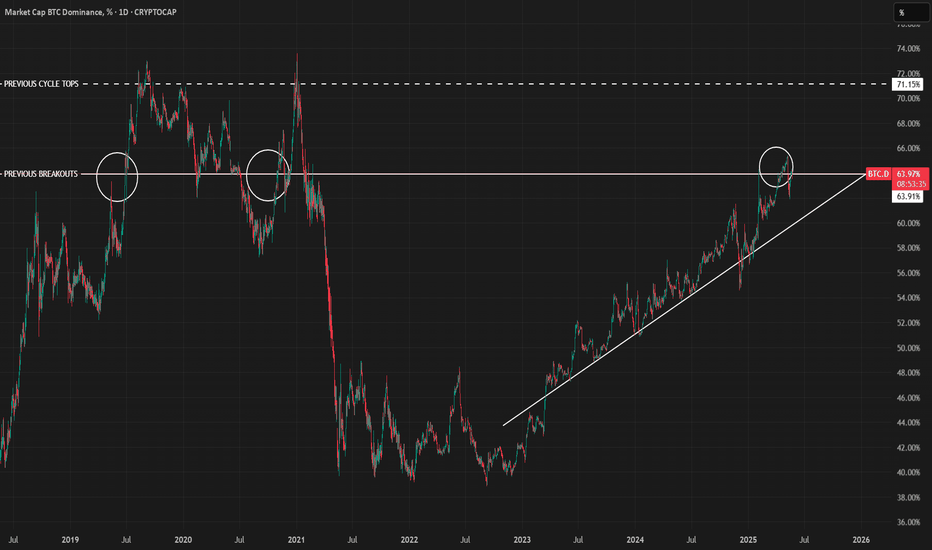This screenshot has width=932, height=550.
Task: Click the 50.00% price axis label
Action: (908, 348)
